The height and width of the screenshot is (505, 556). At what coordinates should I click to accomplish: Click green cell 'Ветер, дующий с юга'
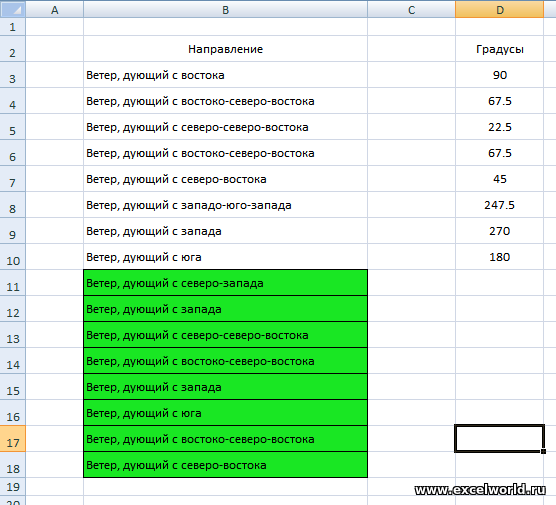(x=226, y=413)
